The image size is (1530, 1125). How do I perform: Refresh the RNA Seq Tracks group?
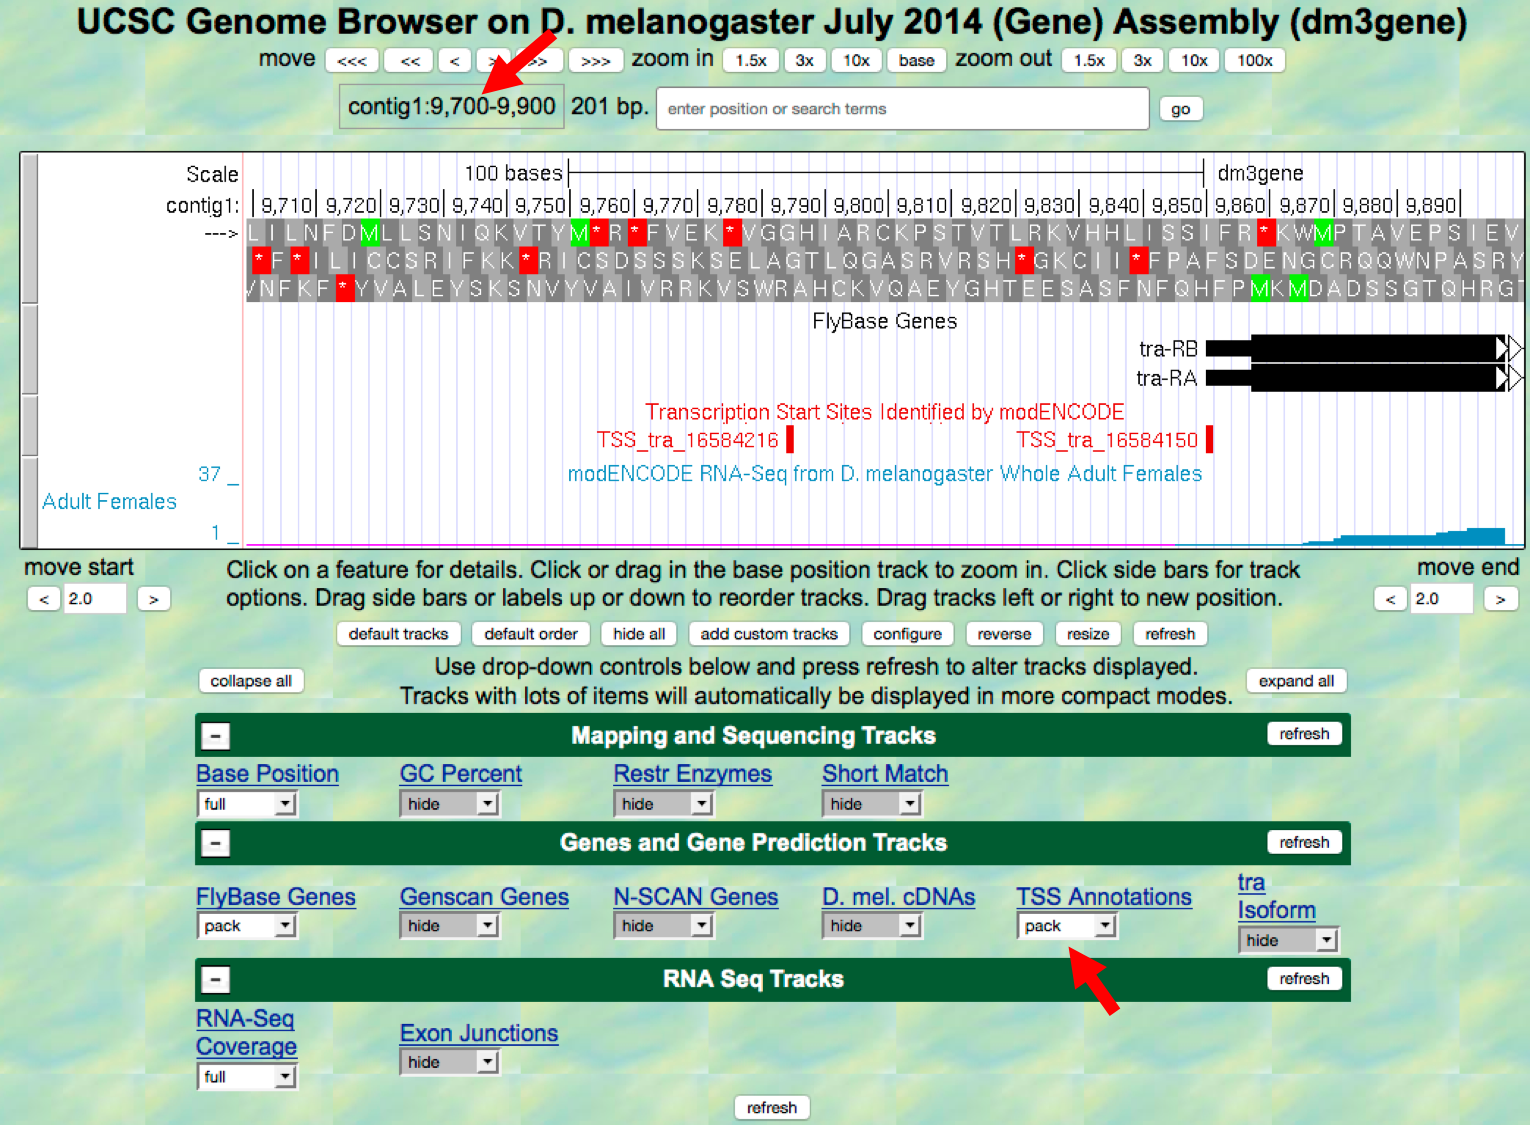coord(1304,979)
